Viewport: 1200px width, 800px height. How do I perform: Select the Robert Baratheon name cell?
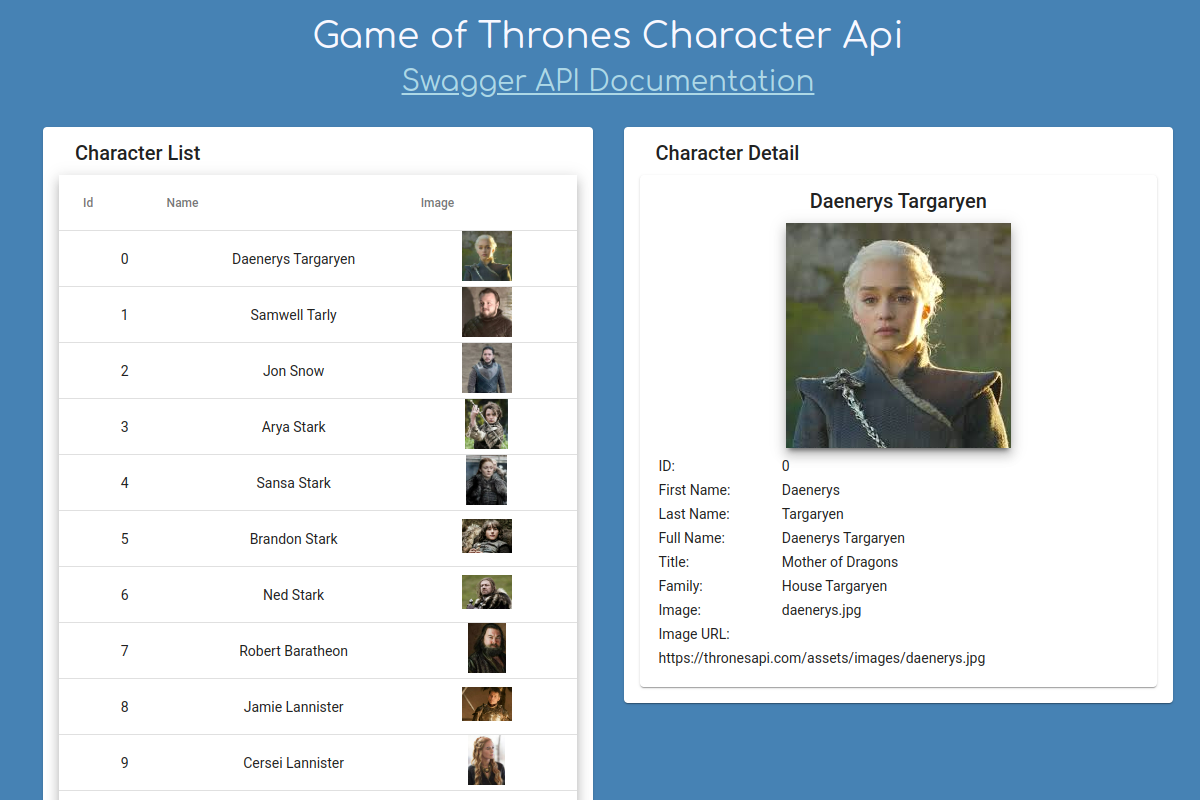click(294, 651)
